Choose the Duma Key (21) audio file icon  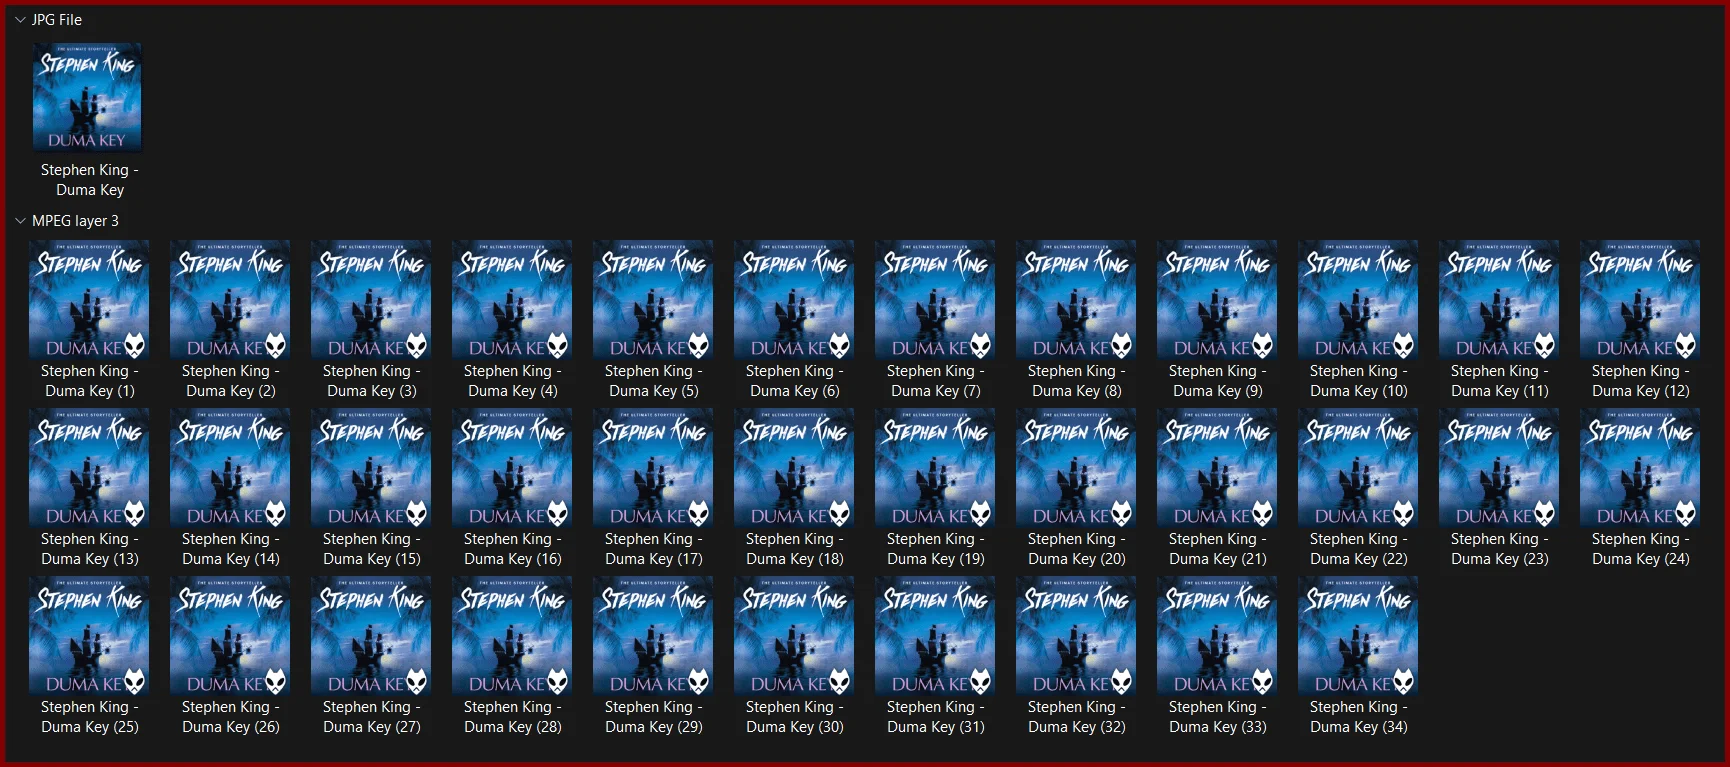(x=1217, y=468)
